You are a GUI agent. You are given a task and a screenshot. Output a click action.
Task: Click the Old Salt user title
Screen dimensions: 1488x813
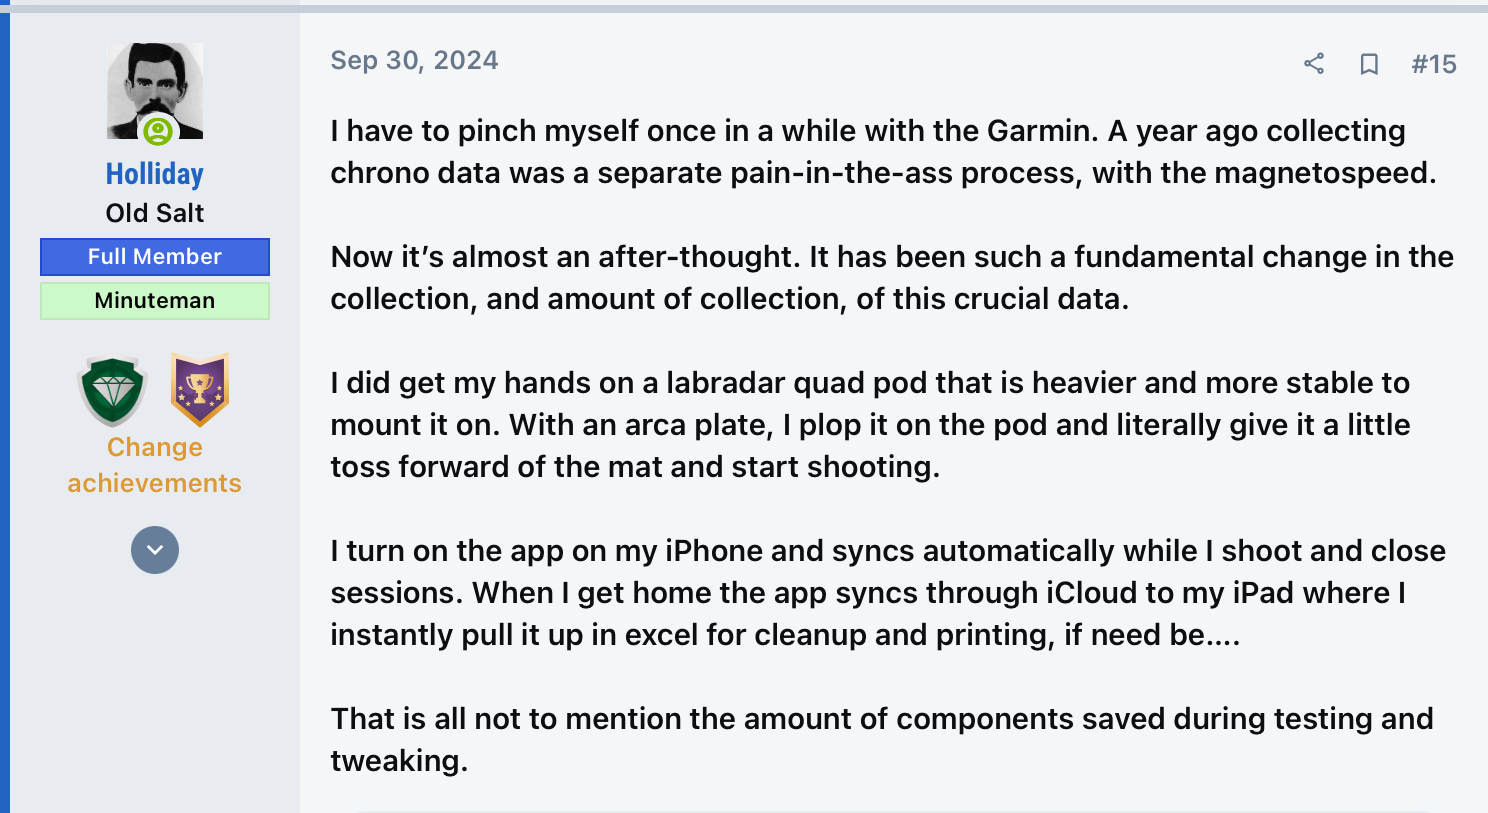point(155,213)
